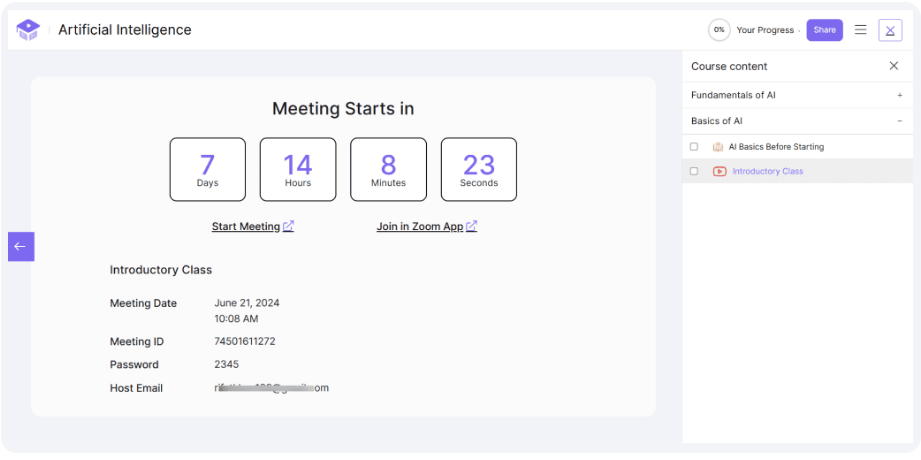Select the Introductory Class lesson
The height and width of the screenshot is (460, 921).
(767, 172)
